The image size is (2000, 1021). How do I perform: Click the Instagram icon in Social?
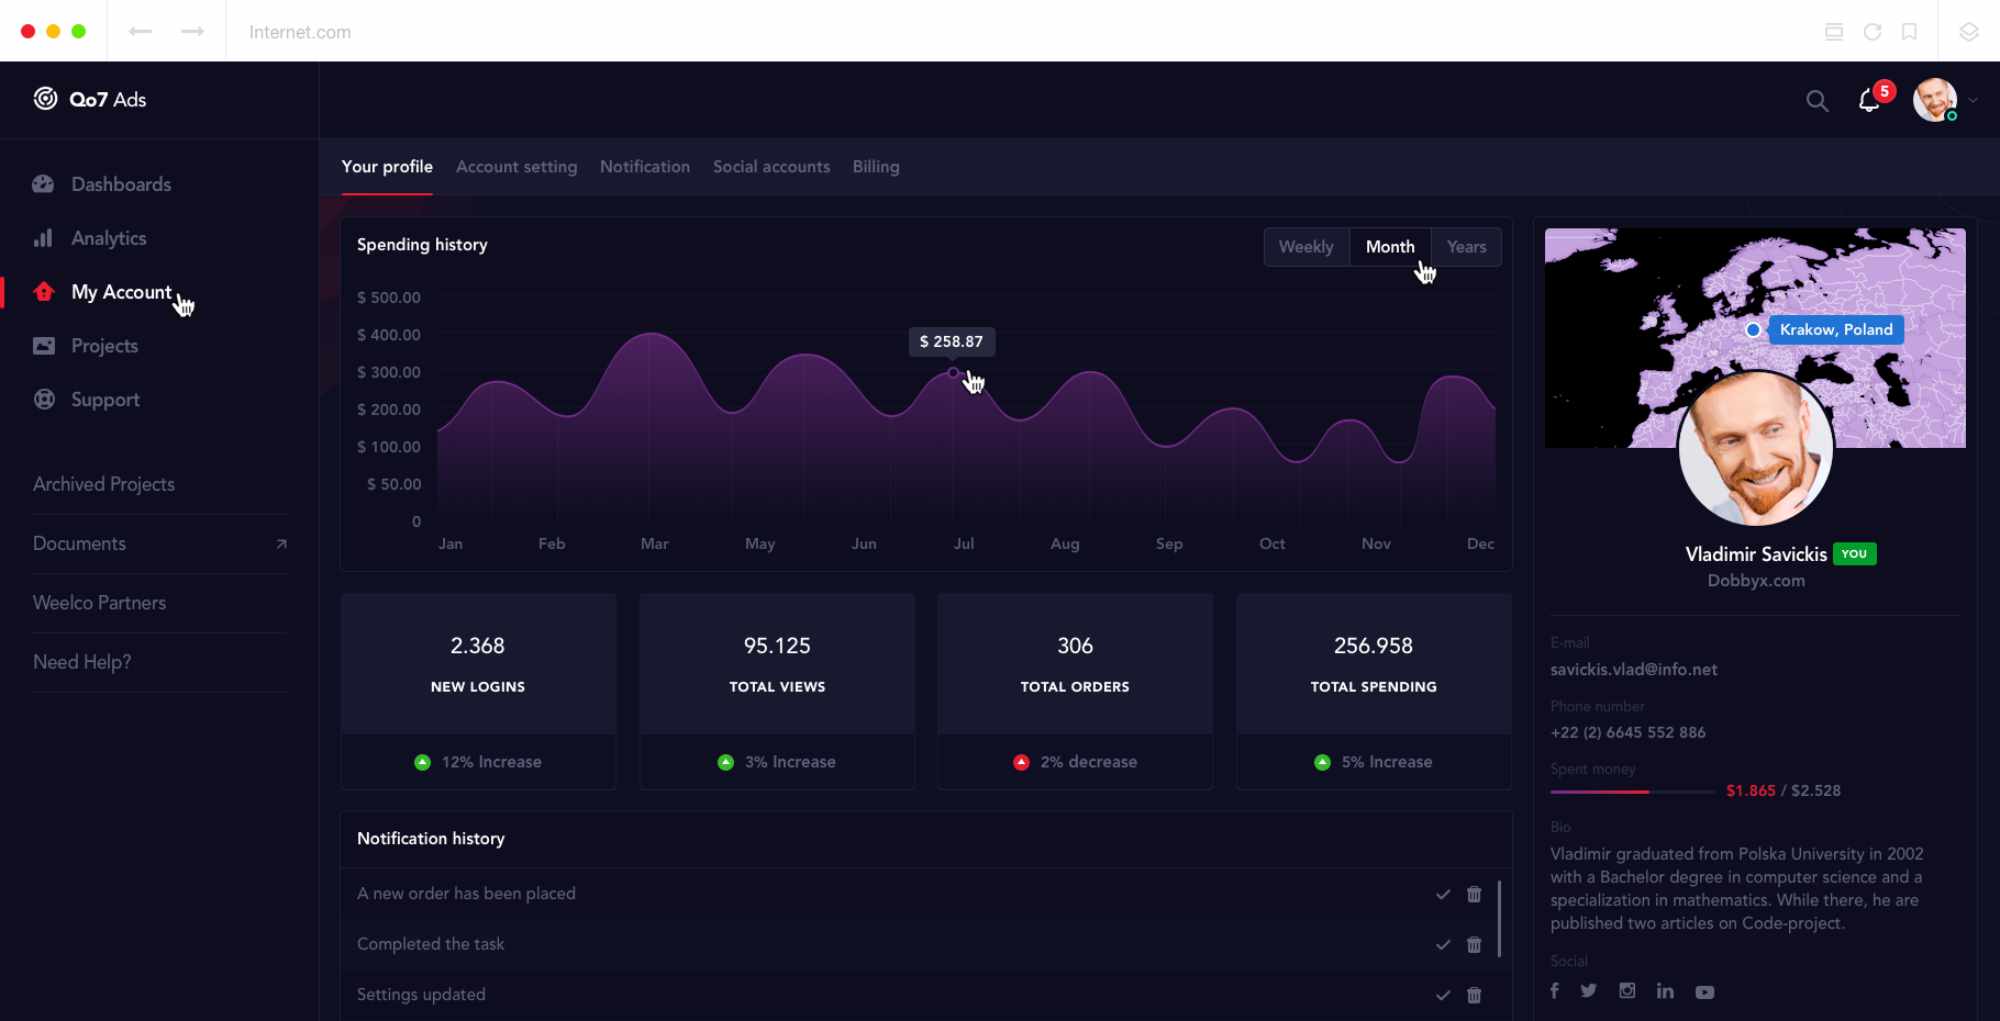point(1627,990)
